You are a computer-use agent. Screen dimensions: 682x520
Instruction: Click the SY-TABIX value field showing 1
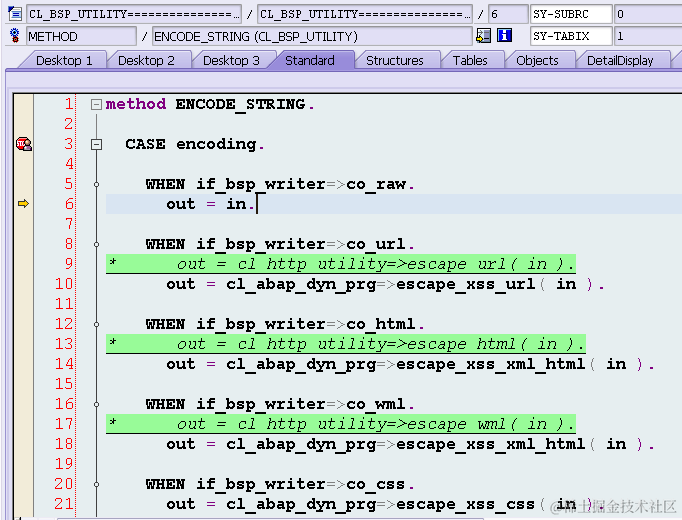click(x=648, y=36)
